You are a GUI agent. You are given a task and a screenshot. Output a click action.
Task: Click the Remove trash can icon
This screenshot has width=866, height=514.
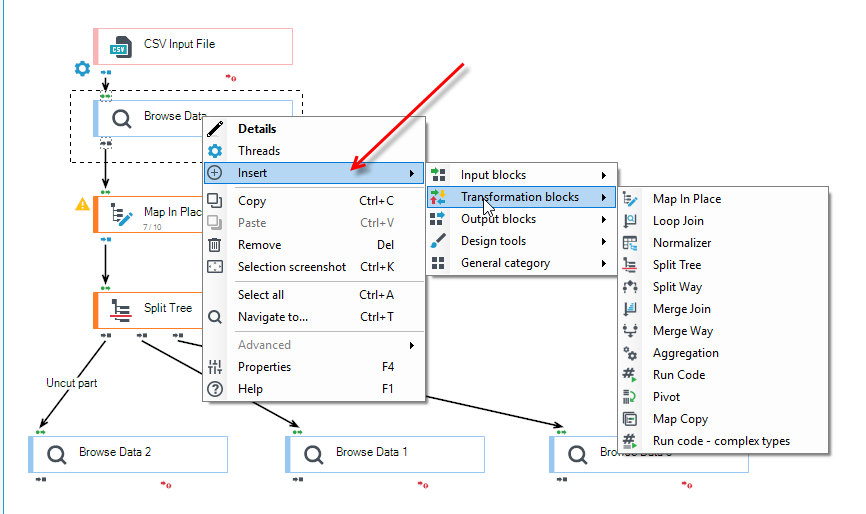click(215, 245)
